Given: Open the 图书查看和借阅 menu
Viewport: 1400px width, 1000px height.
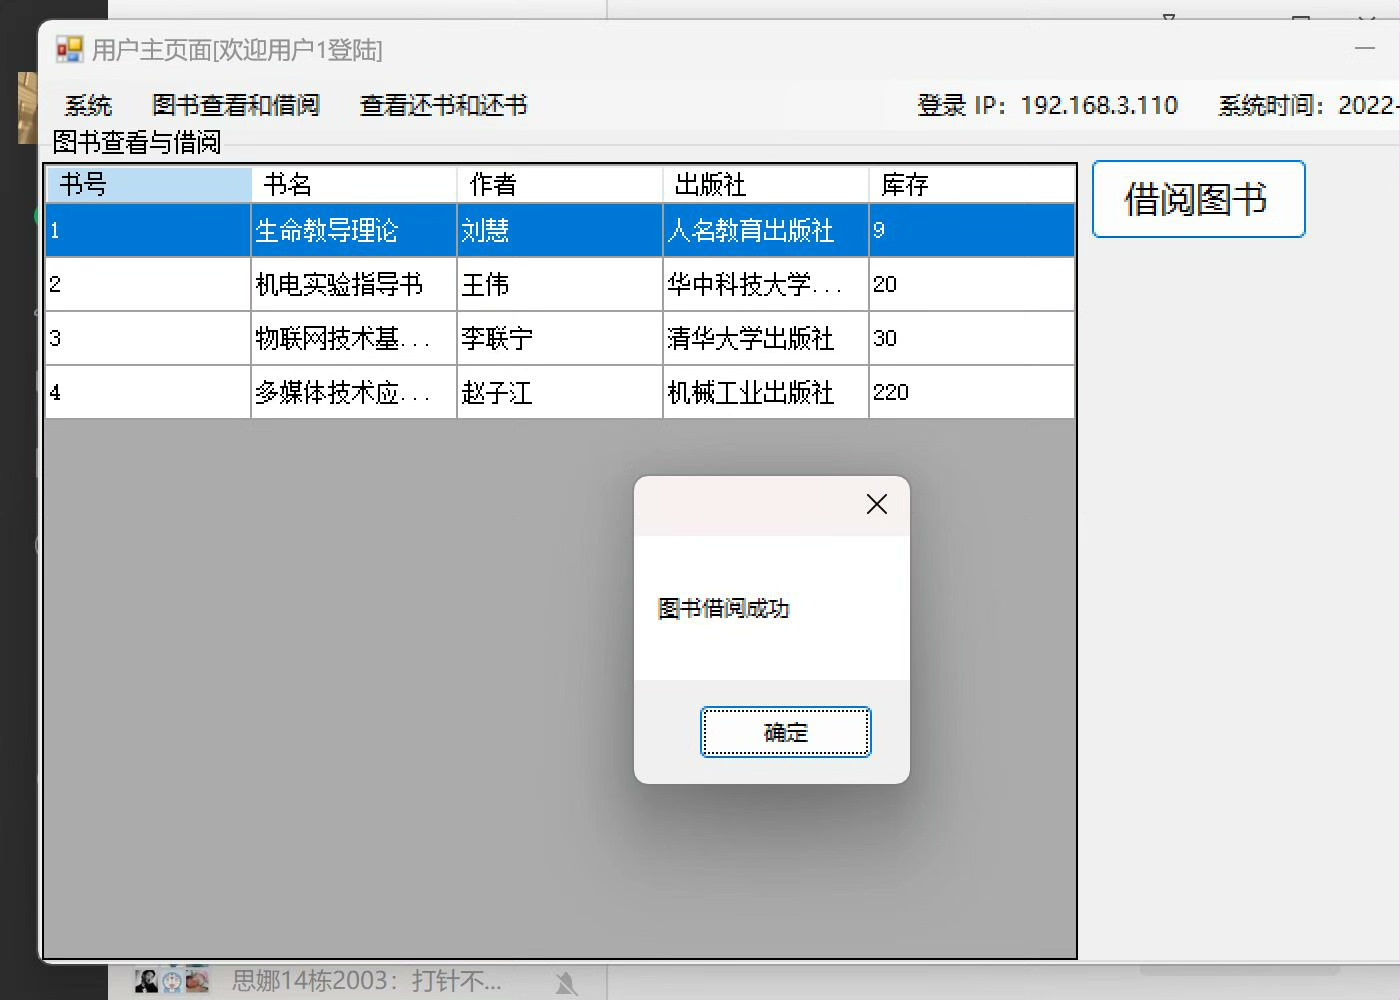Looking at the screenshot, I should pos(235,105).
